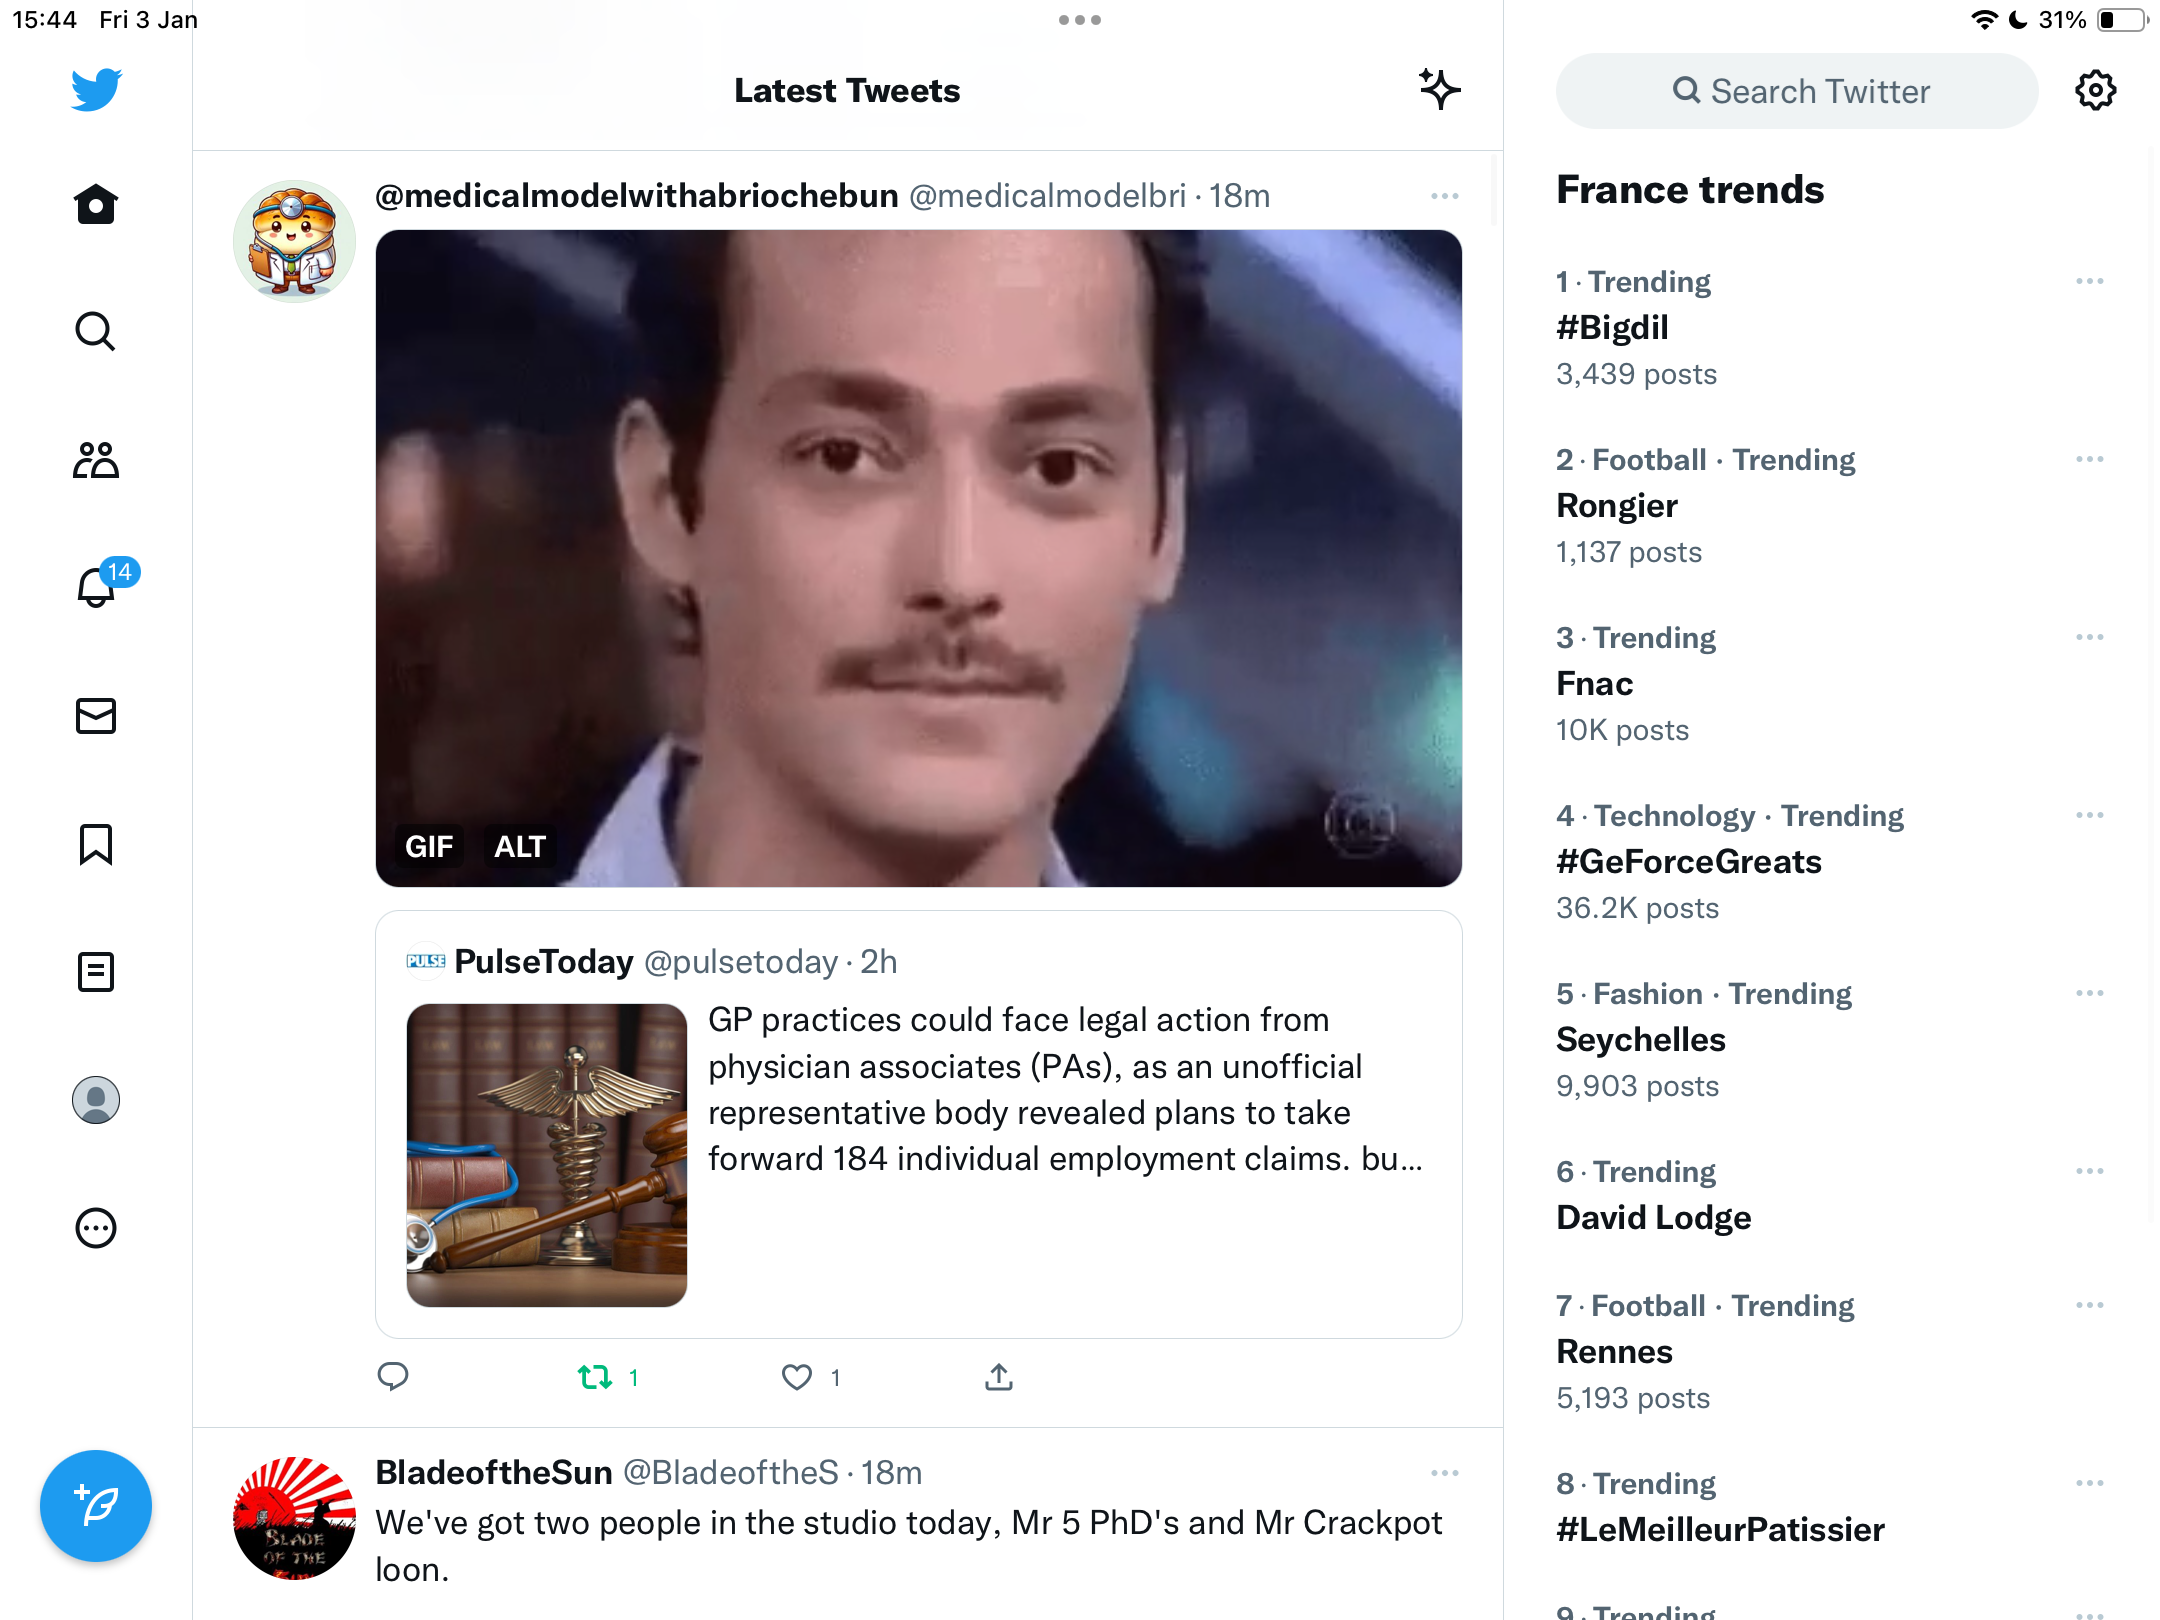Open the Rennes trending topic
Screen dimensions: 2160x1620
(1615, 1352)
